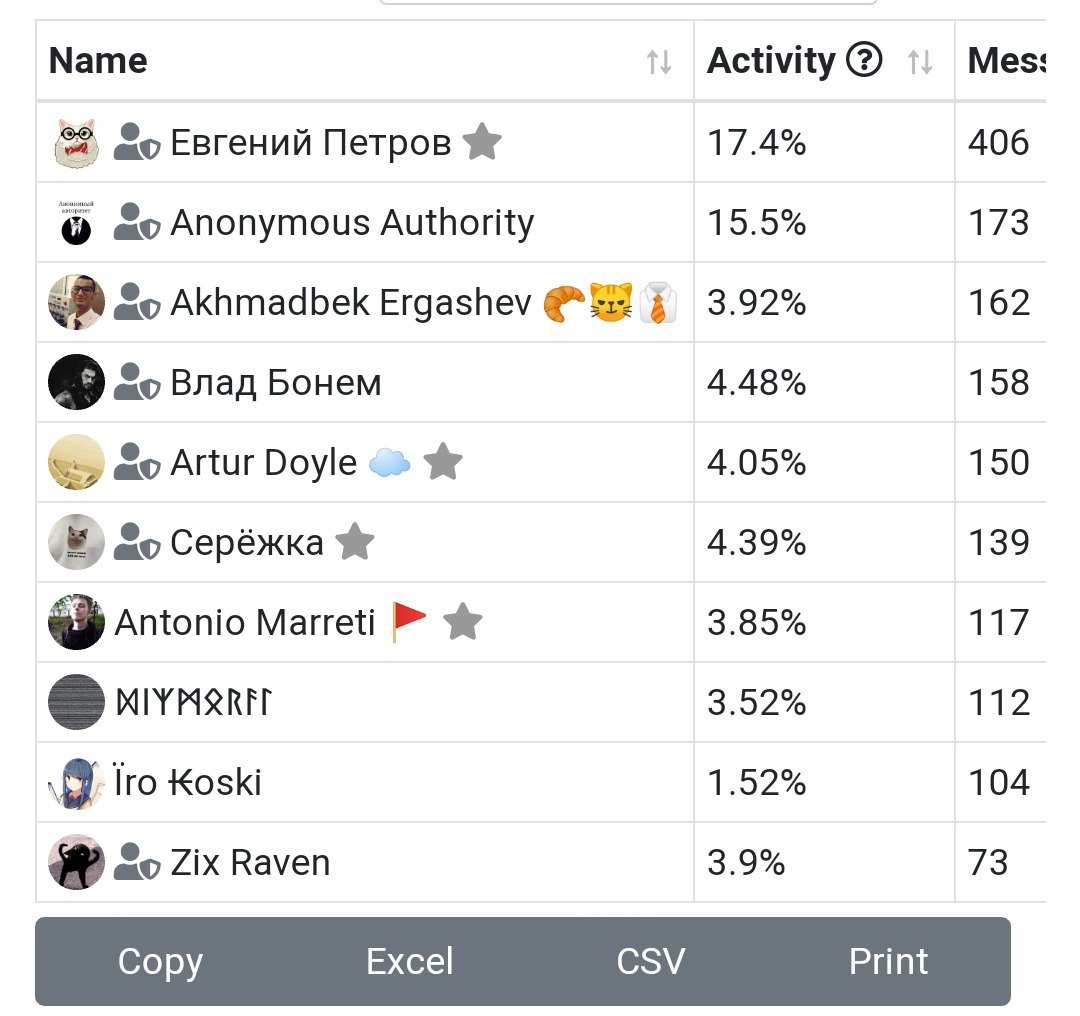Open Ïro Koski's anime avatar
The width and height of the screenshot is (1080, 1016).
pos(76,782)
